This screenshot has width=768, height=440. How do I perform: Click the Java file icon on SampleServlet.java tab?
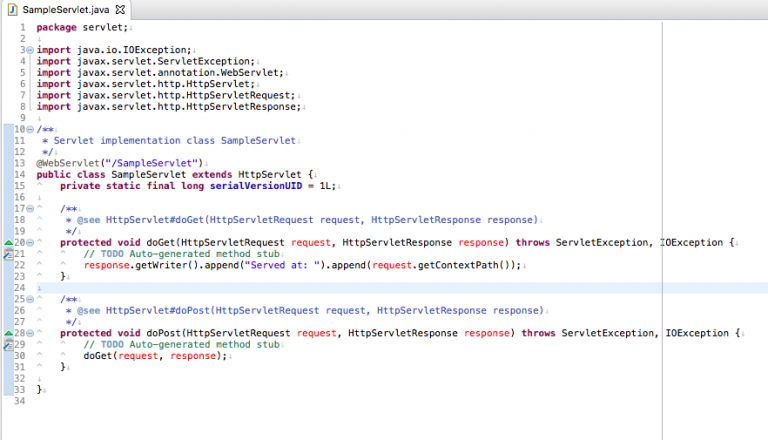12,8
